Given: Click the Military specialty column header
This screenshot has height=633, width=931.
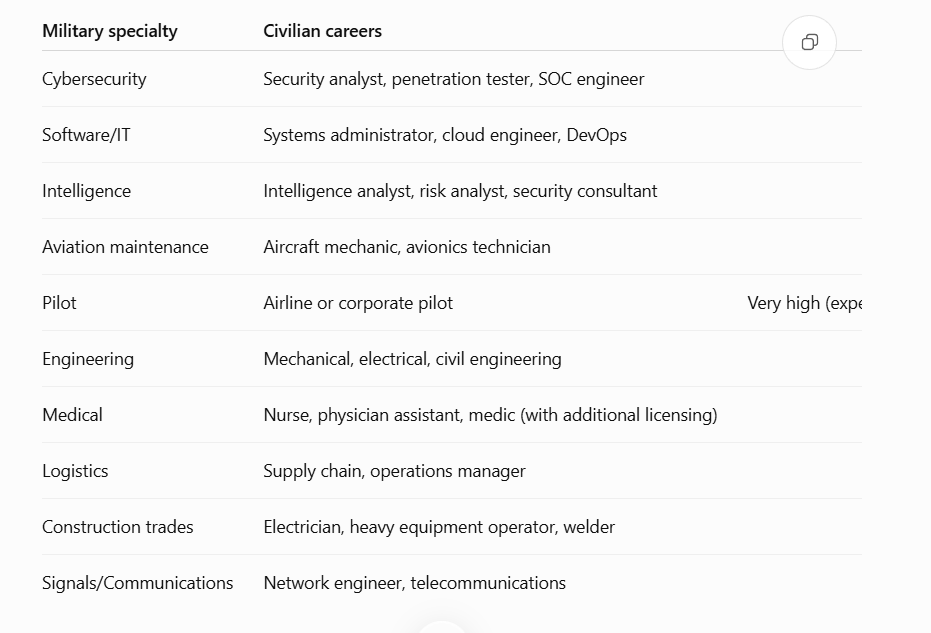Looking at the screenshot, I should pyautogui.click(x=110, y=31).
